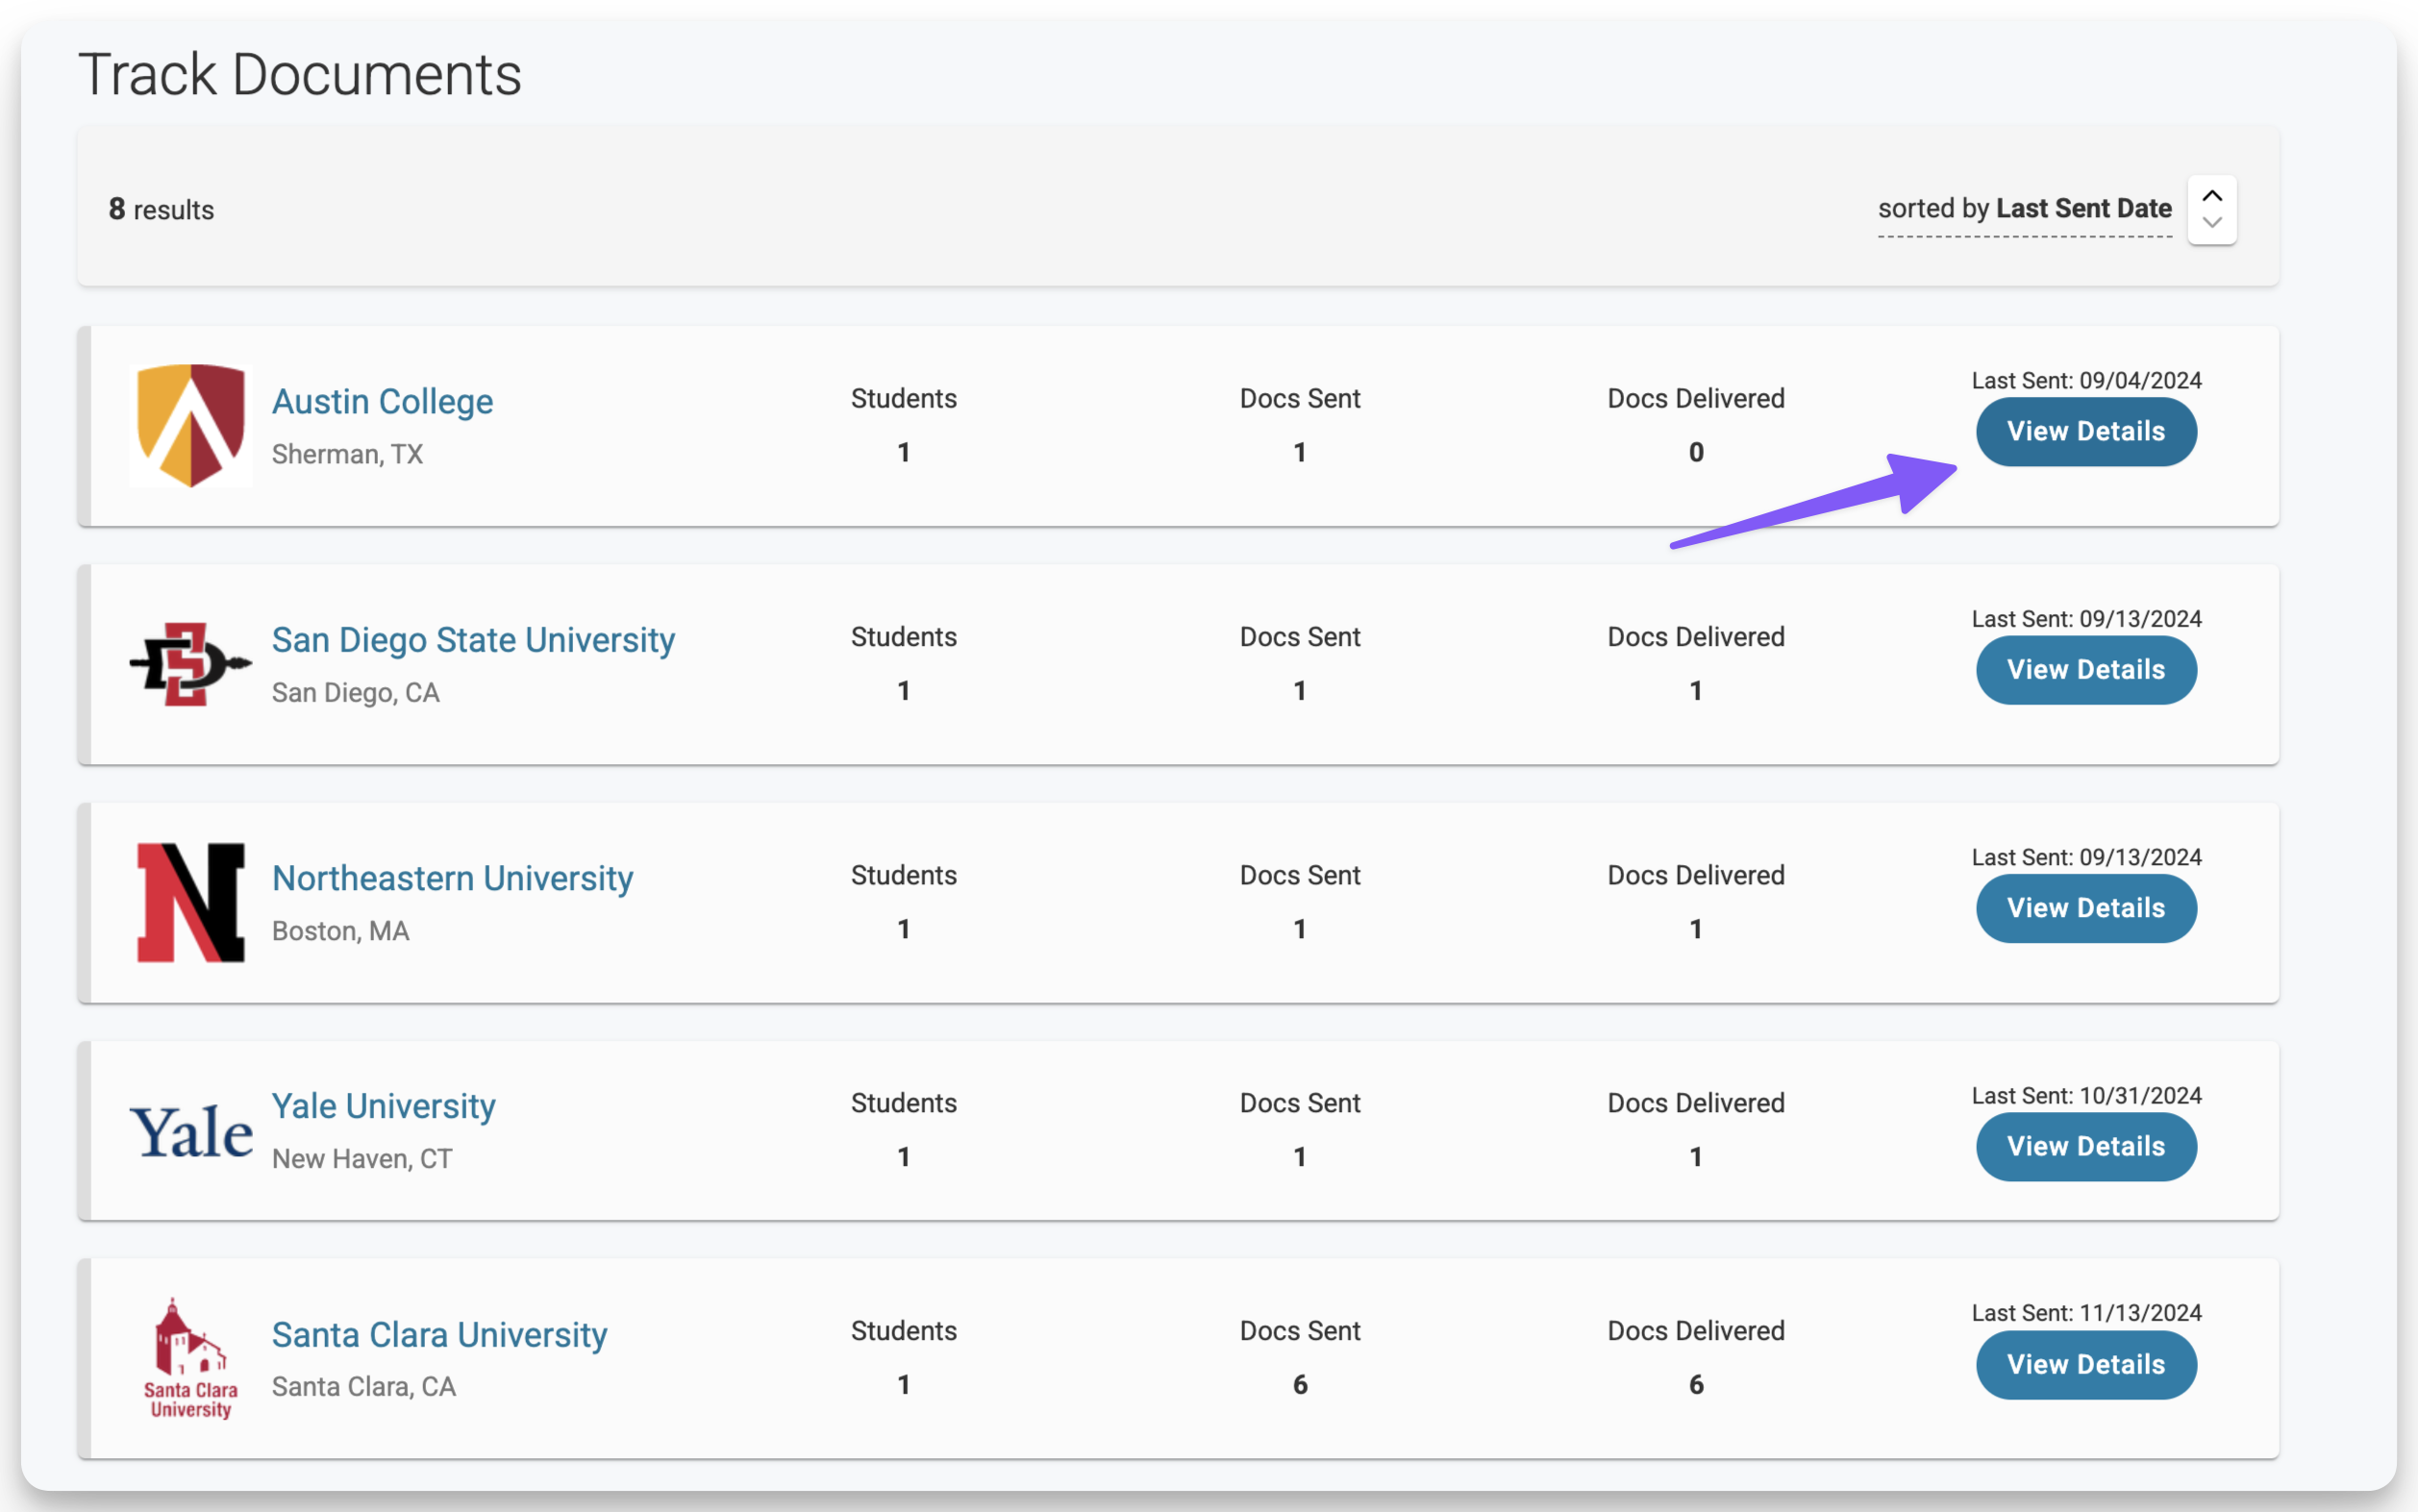
Task: View Details for San Diego State University
Action: (2086, 670)
